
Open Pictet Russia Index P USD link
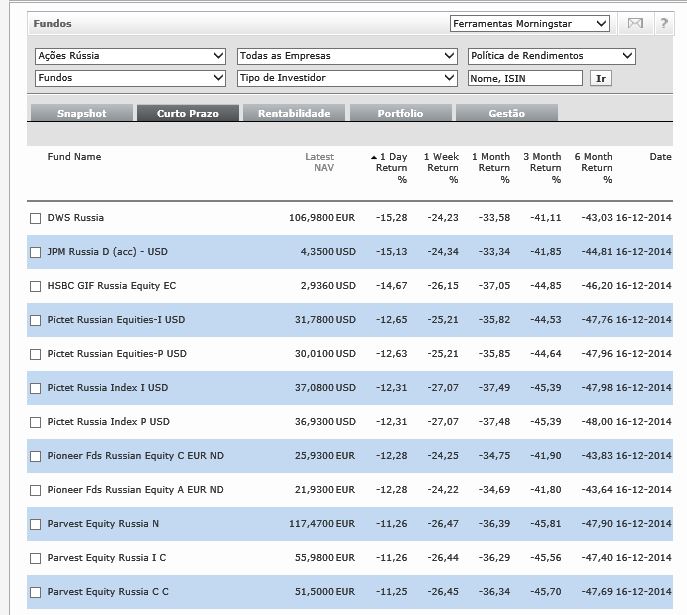[x=108, y=421]
